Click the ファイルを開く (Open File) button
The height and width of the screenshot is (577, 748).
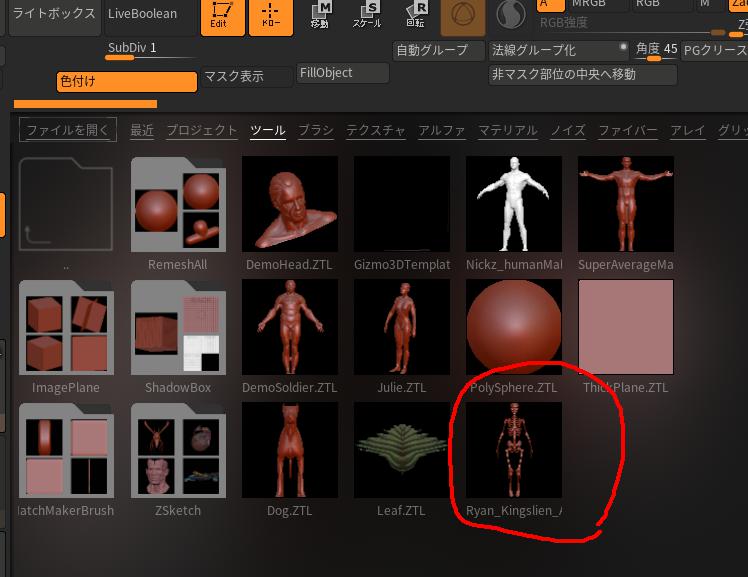(x=68, y=130)
